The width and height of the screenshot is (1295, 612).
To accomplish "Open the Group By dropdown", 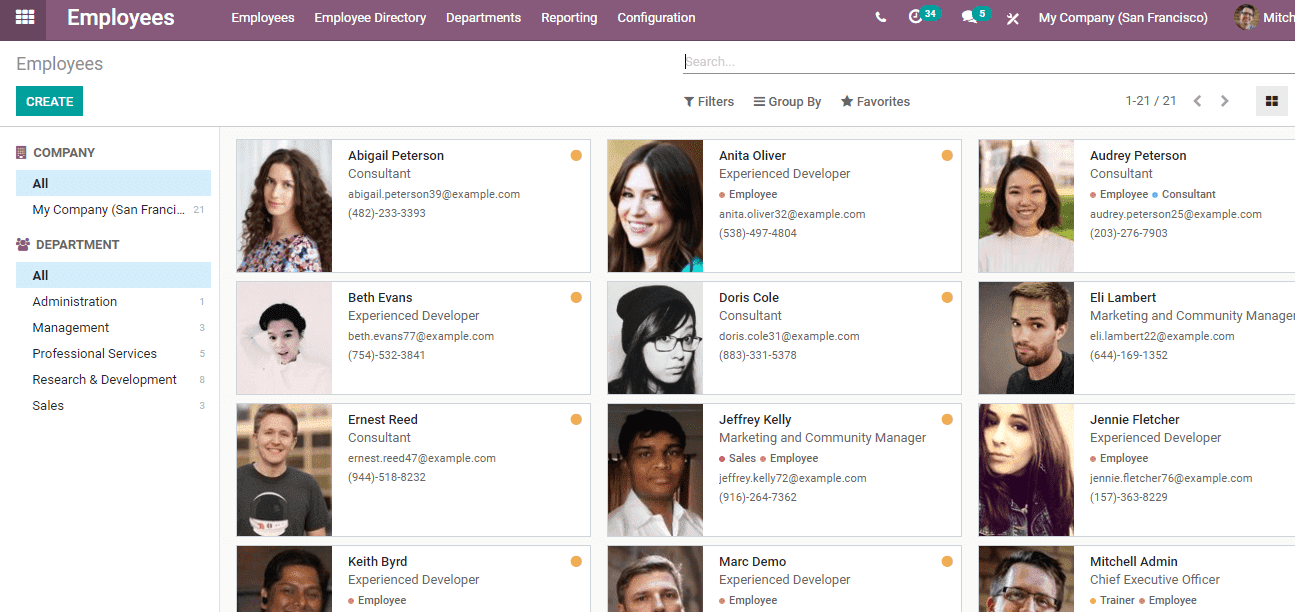I will (787, 102).
